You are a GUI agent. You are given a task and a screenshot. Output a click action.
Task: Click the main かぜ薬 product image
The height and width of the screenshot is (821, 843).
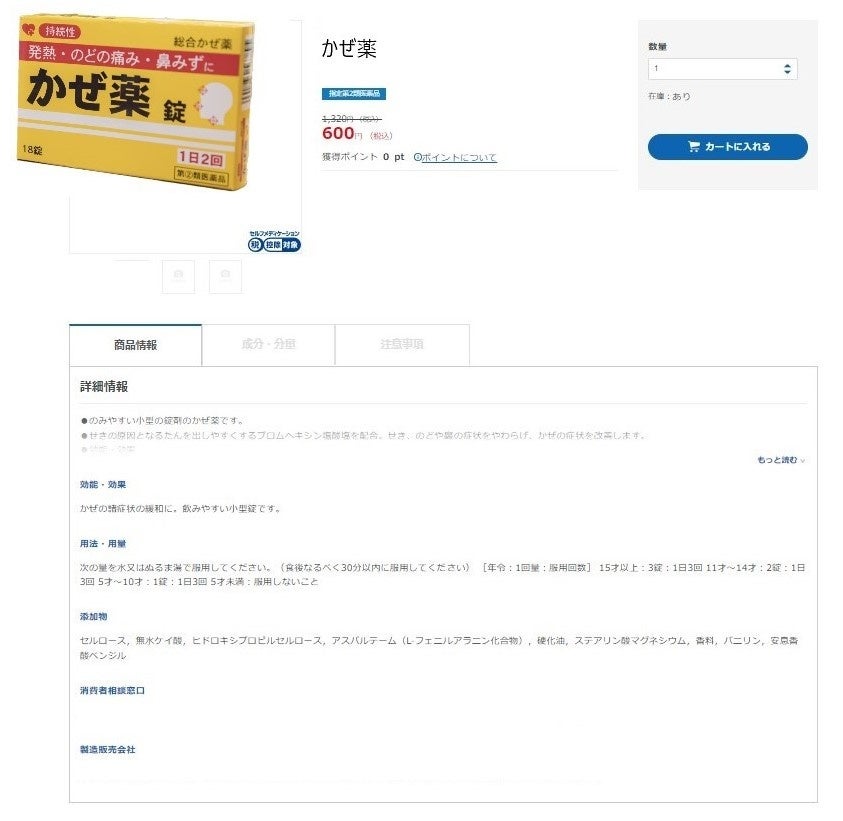[135, 102]
